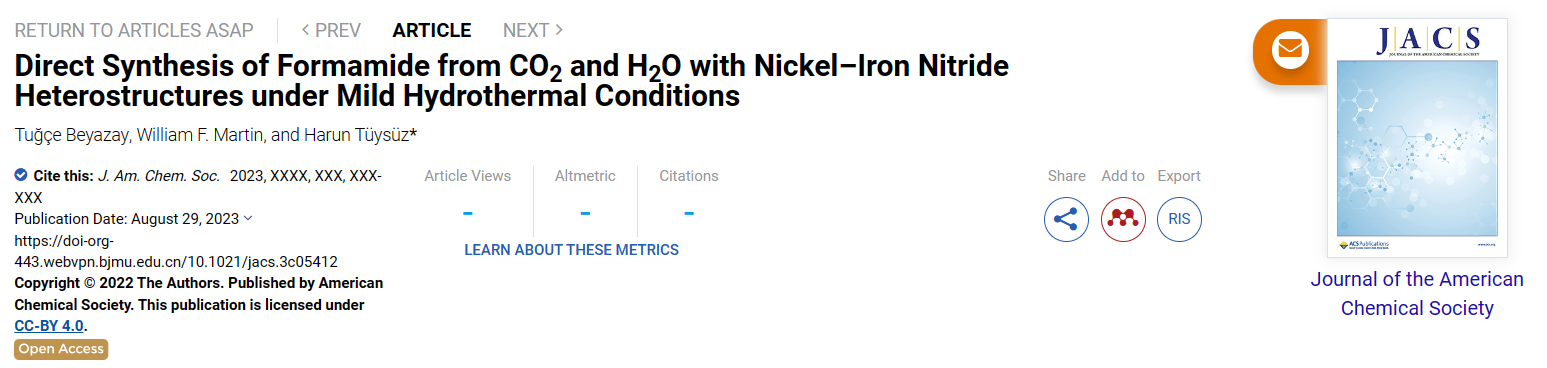Click the Share icon button
1547x368 pixels.
(x=1066, y=219)
